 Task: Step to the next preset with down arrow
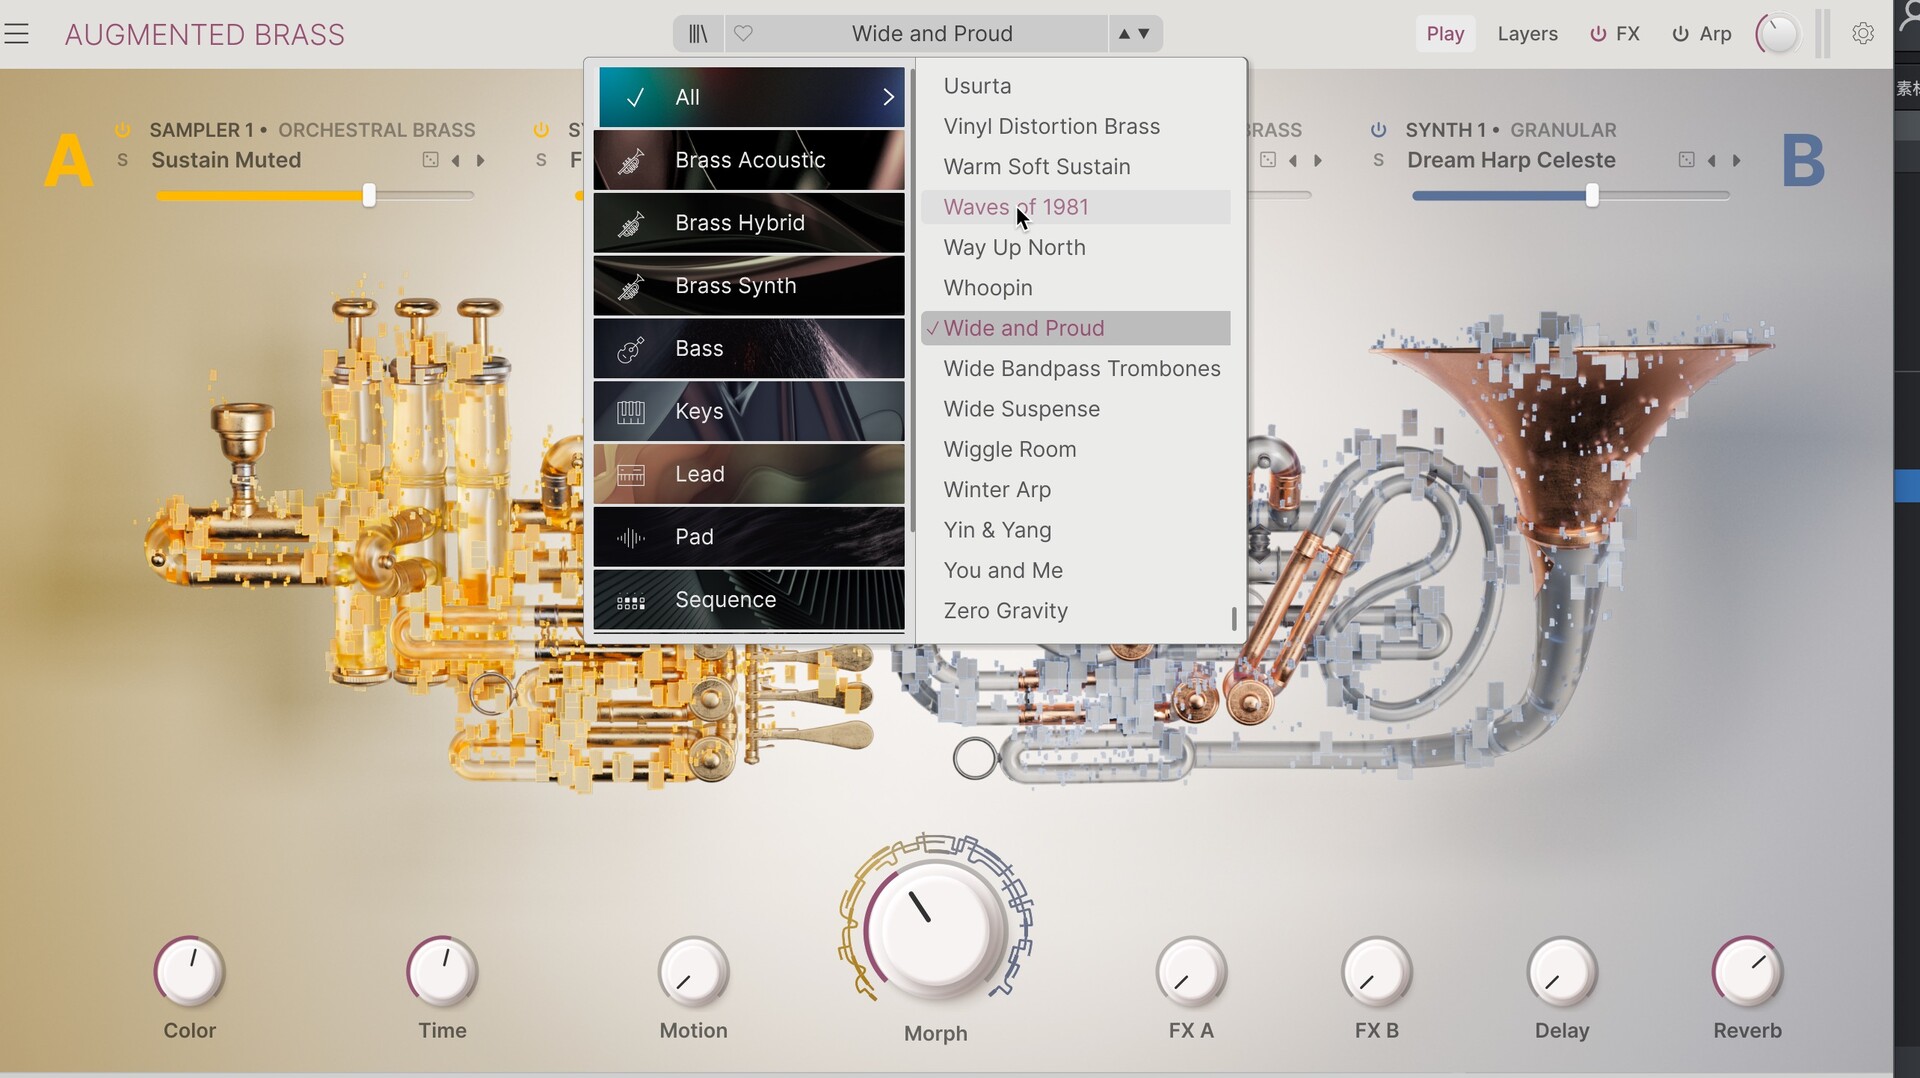pos(1144,34)
